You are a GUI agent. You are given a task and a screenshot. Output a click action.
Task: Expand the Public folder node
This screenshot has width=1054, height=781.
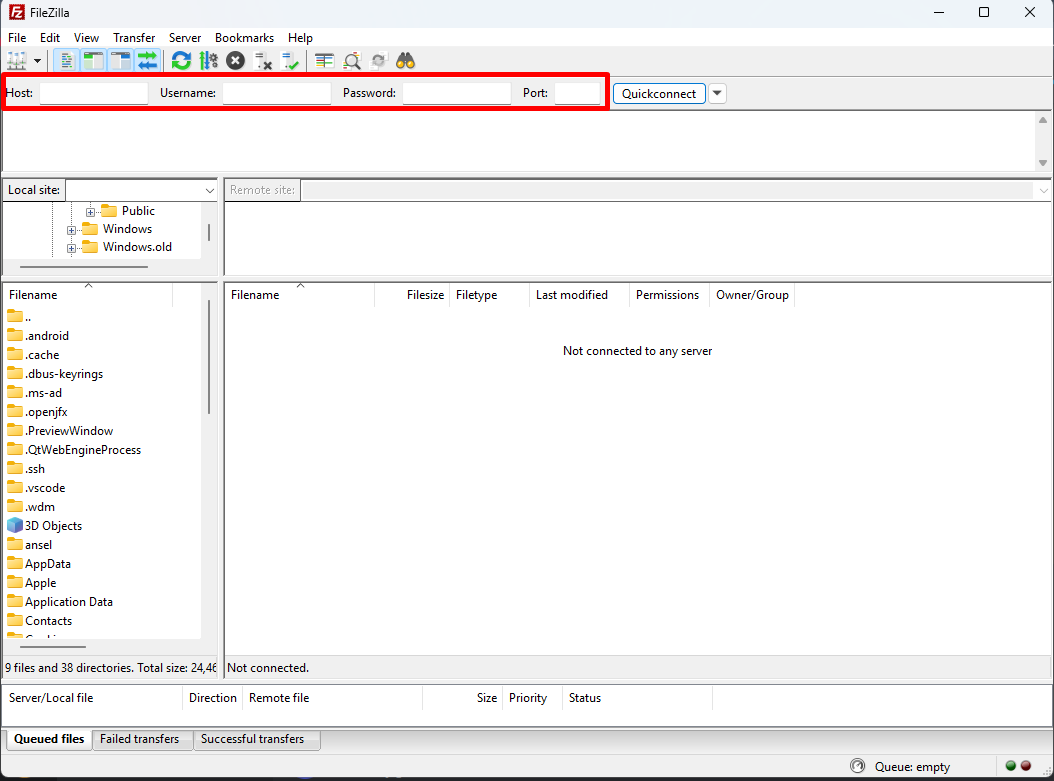click(89, 211)
